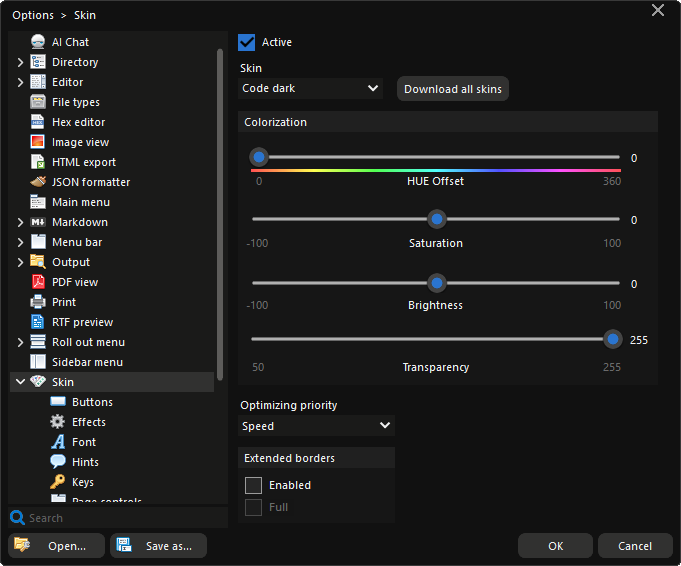Collapse the Skin tree node
Image resolution: width=681 pixels, height=566 pixels.
[x=20, y=382]
